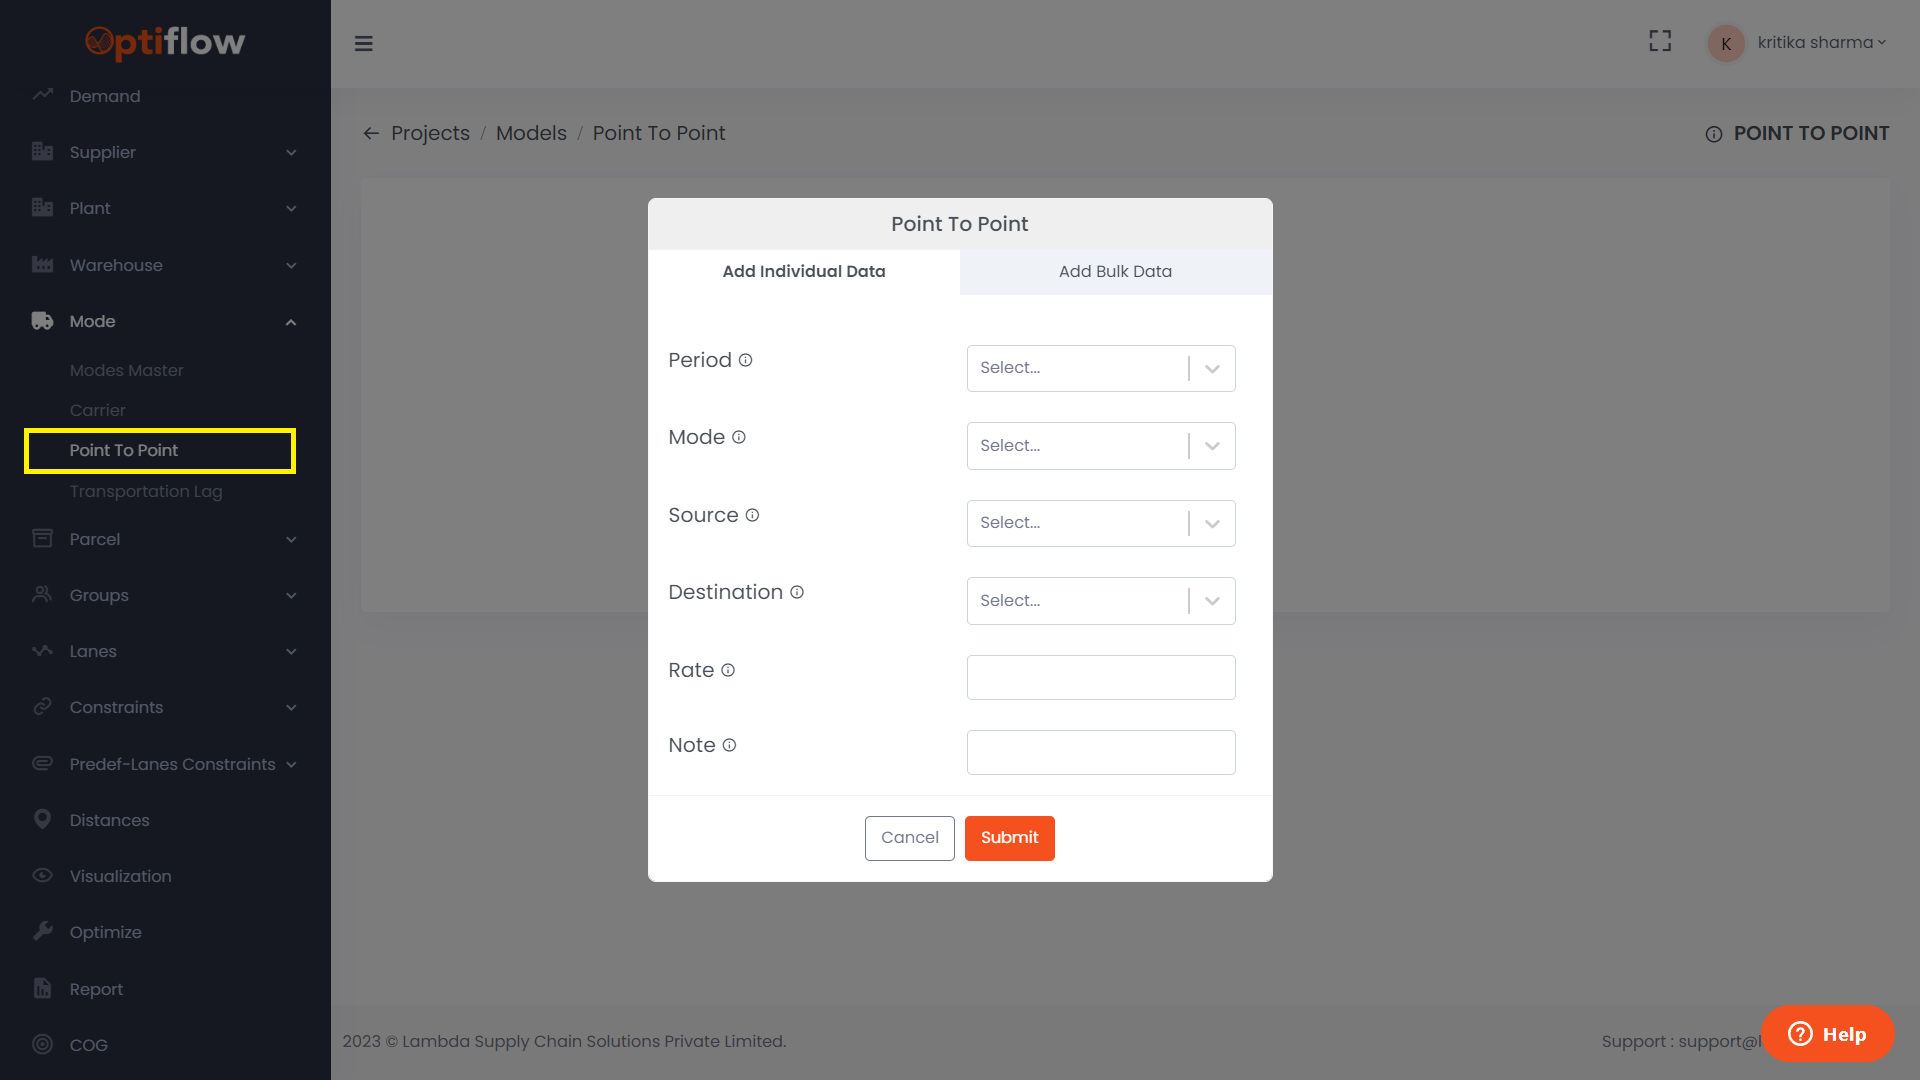Open the Mode select dropdown

tap(1100, 446)
